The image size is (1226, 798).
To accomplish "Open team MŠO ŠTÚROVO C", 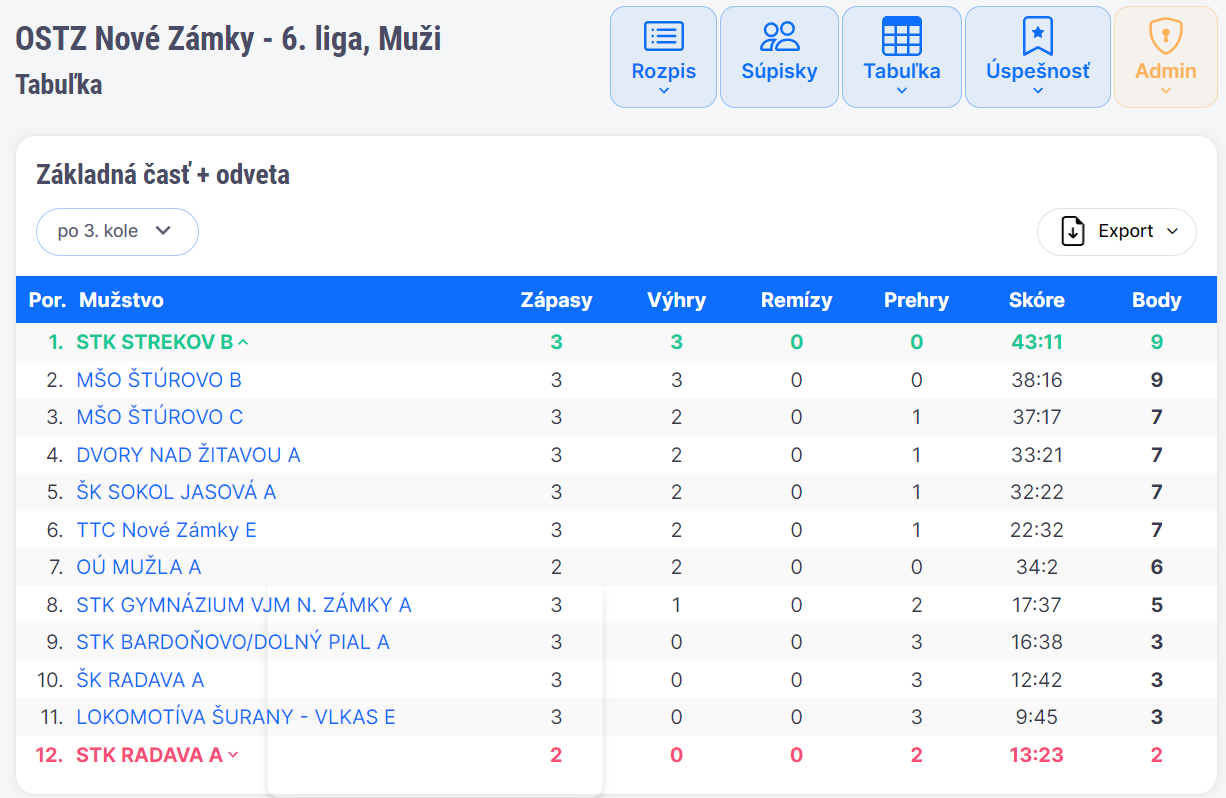I will 160,417.
